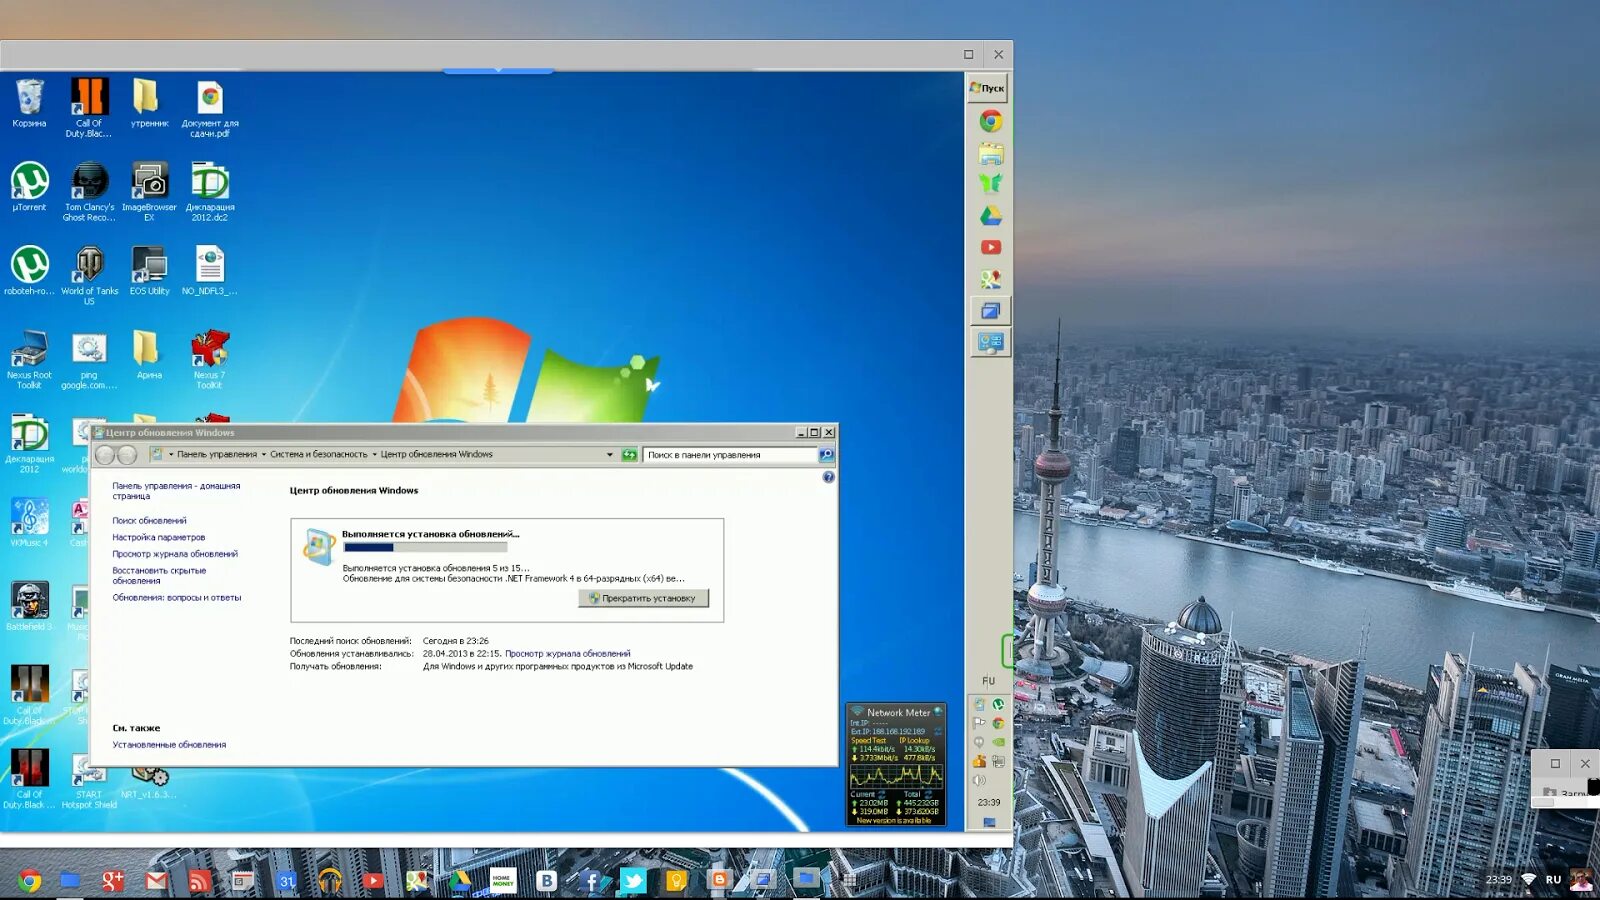
Task: Click the Пуск start button
Action: [987, 88]
